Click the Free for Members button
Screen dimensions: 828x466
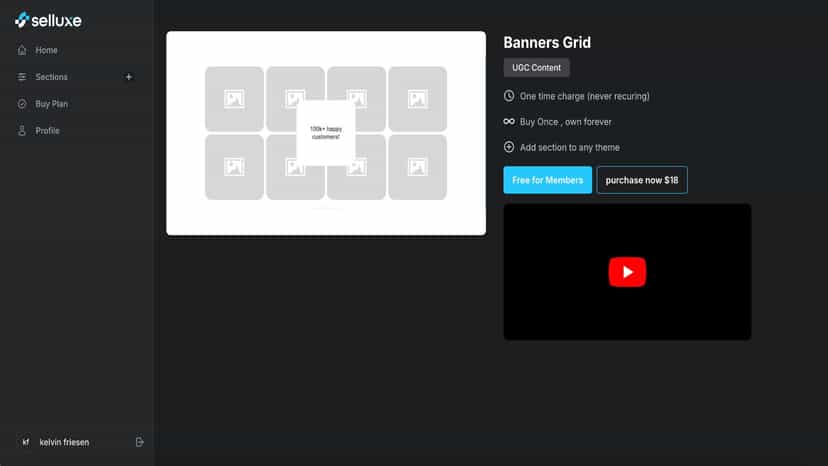pos(548,180)
